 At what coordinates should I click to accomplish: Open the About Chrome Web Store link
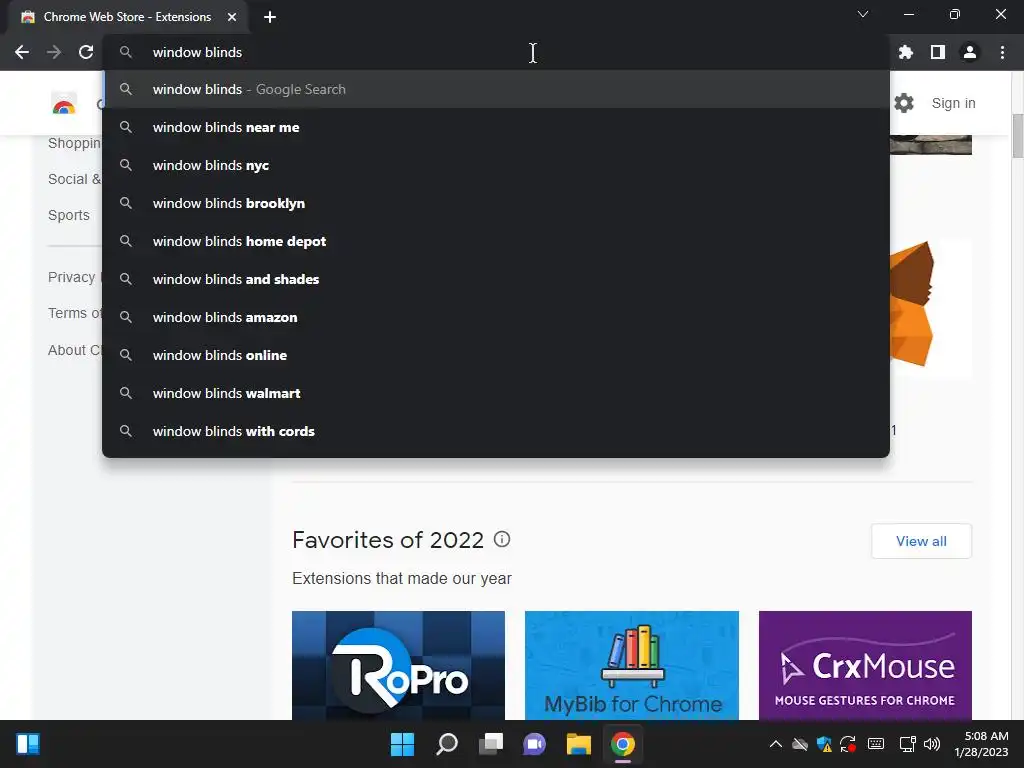pos(74,350)
